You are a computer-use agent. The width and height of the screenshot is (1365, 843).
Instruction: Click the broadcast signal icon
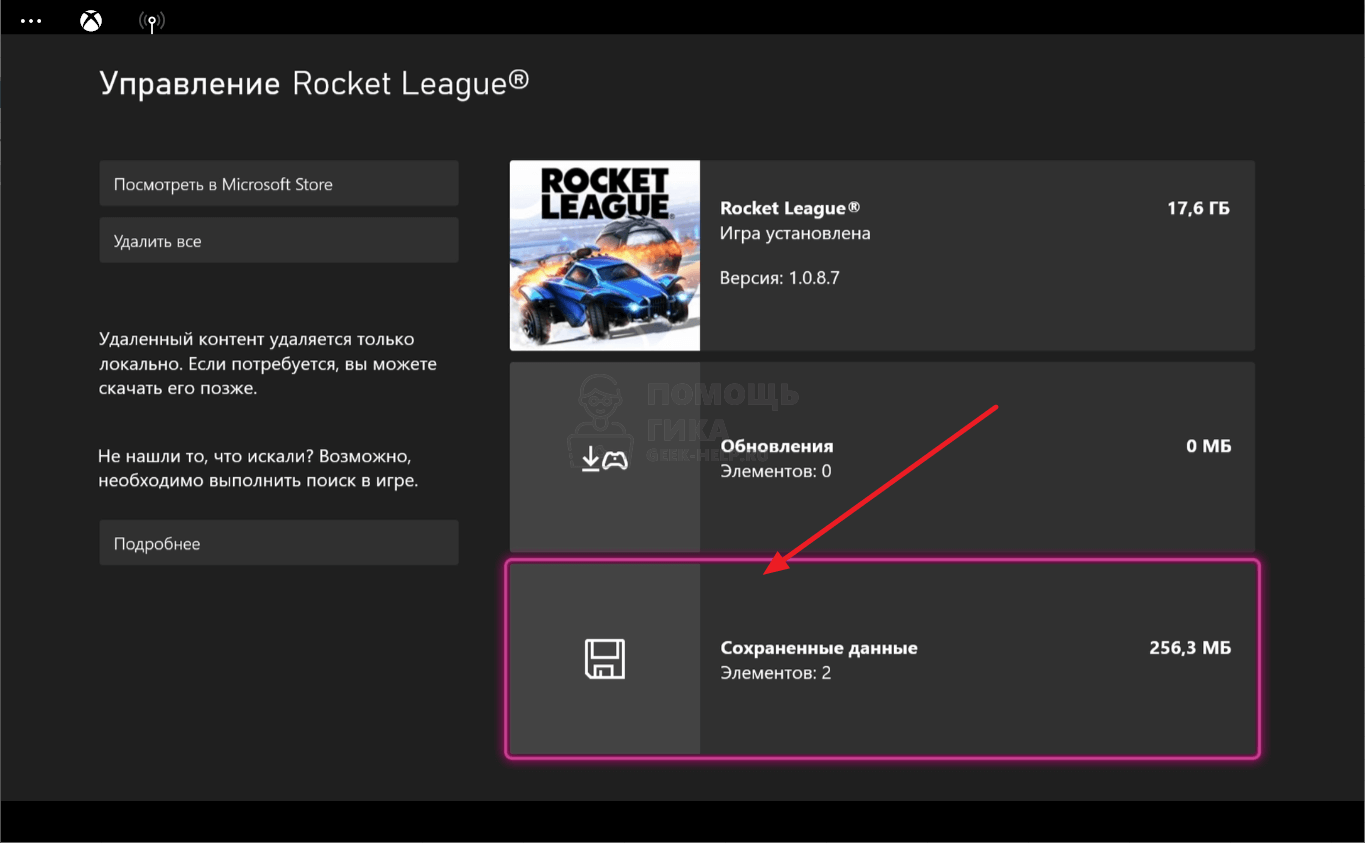click(151, 21)
